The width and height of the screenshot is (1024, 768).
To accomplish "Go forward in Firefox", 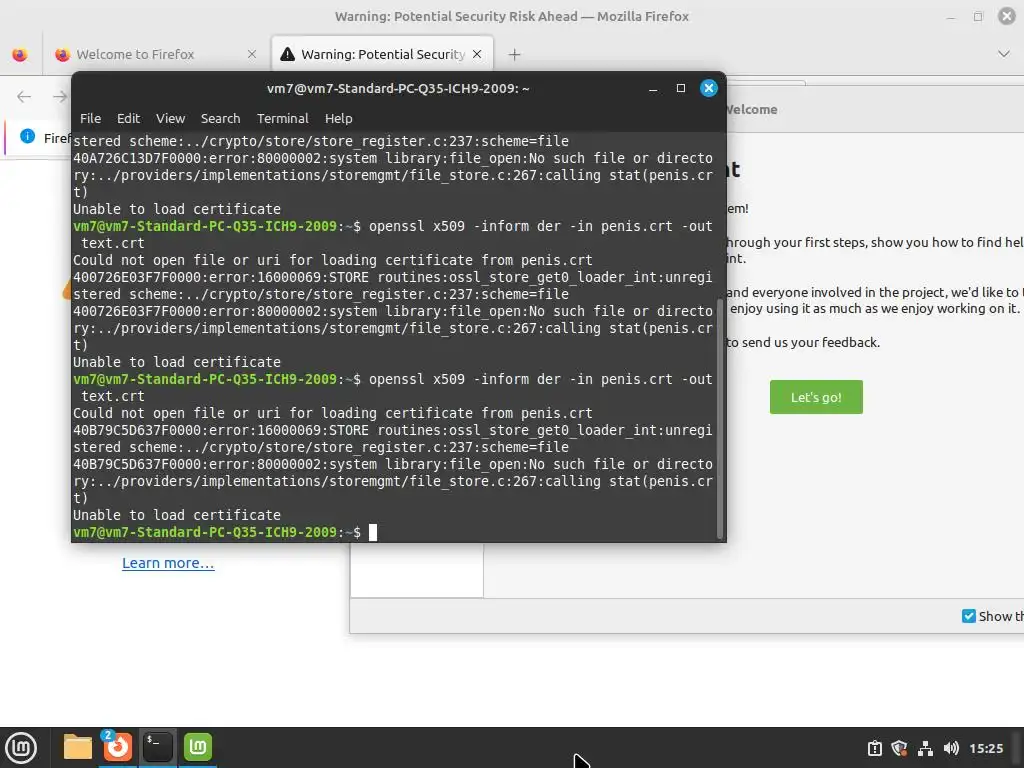I will (59, 97).
